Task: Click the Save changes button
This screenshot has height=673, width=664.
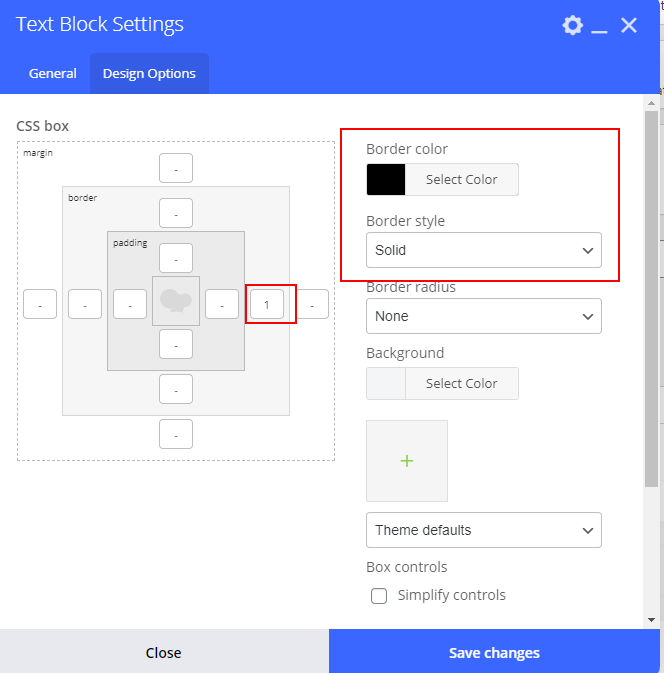Action: pyautogui.click(x=494, y=652)
